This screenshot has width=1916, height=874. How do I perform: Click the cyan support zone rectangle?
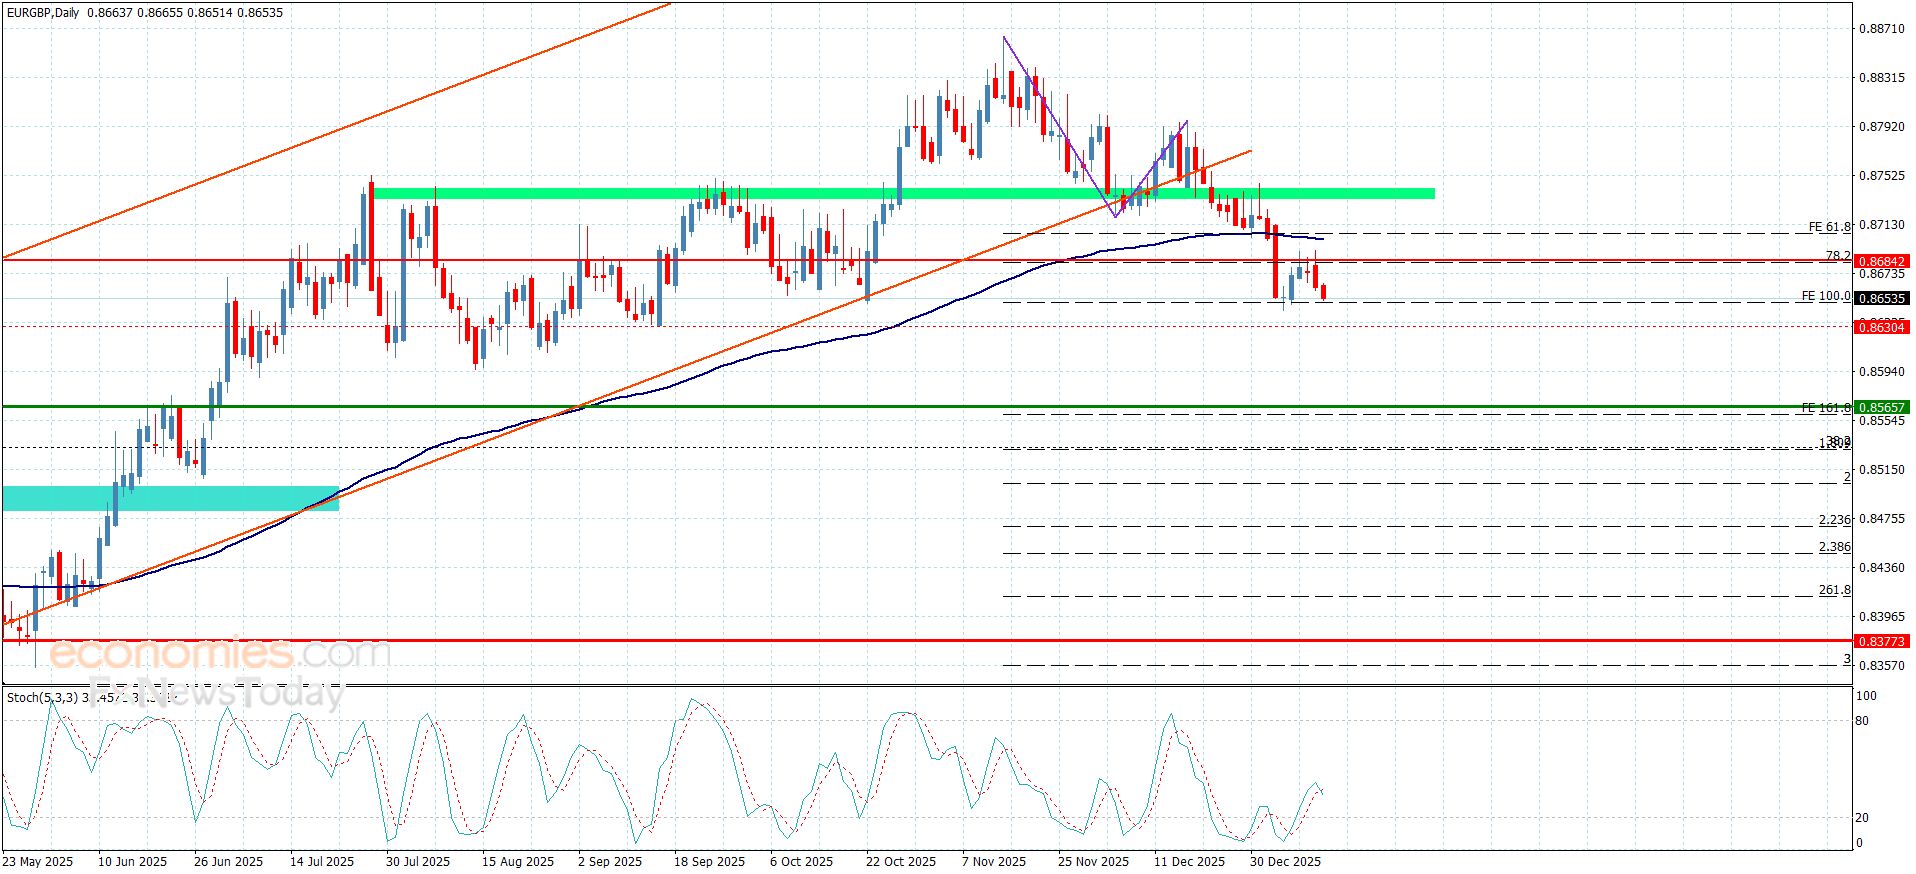pyautogui.click(x=171, y=498)
